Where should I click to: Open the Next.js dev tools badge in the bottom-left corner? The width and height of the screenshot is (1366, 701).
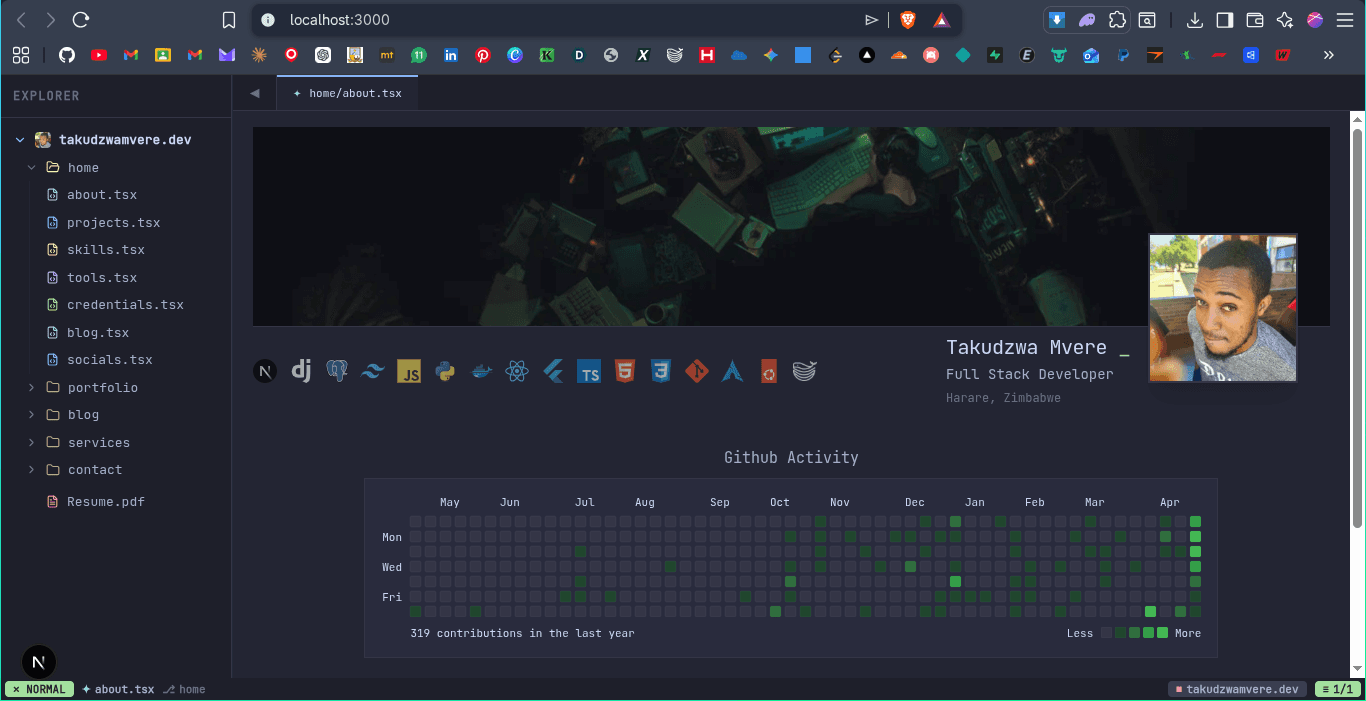[39, 662]
